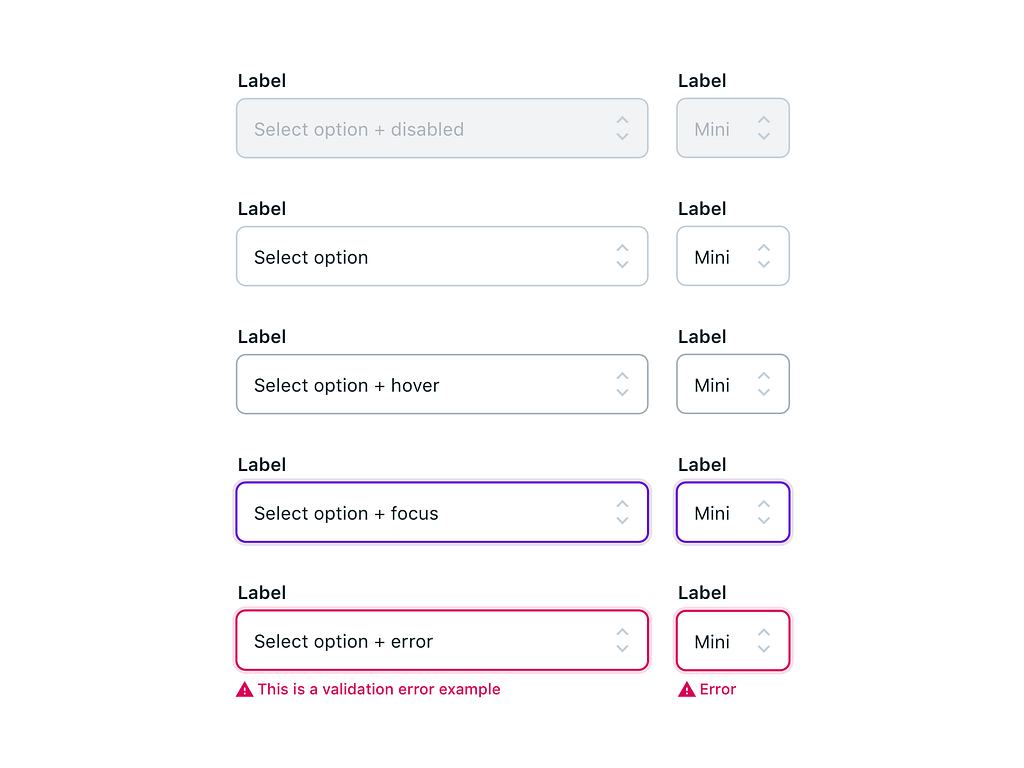Click the chevrons in the error state select
Image resolution: width=1024 pixels, height=768 pixels.
coord(621,640)
